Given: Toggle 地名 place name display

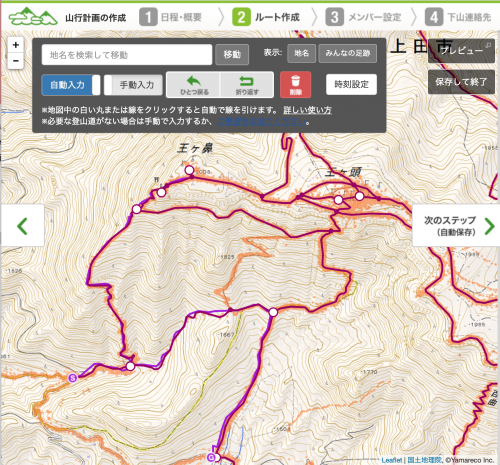Looking at the screenshot, I should (x=301, y=53).
